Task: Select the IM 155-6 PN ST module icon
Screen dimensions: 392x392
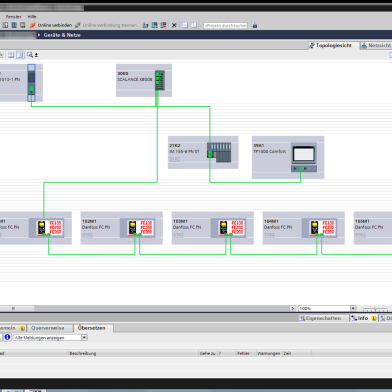Action: pos(219,152)
